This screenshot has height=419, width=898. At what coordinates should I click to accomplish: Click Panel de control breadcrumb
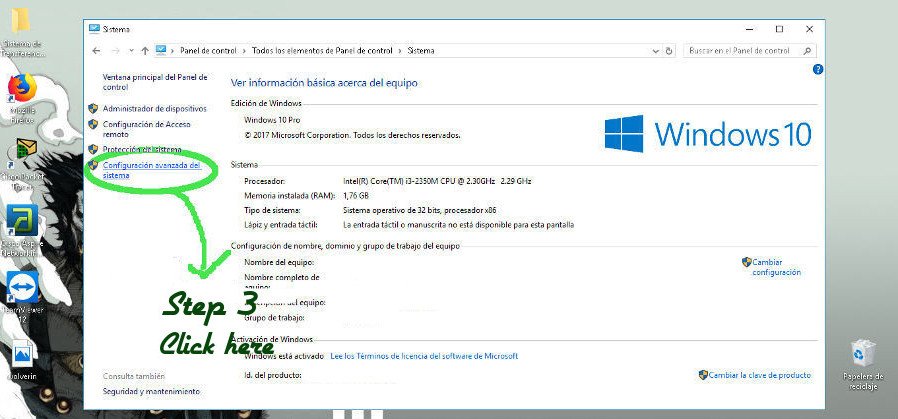click(208, 50)
